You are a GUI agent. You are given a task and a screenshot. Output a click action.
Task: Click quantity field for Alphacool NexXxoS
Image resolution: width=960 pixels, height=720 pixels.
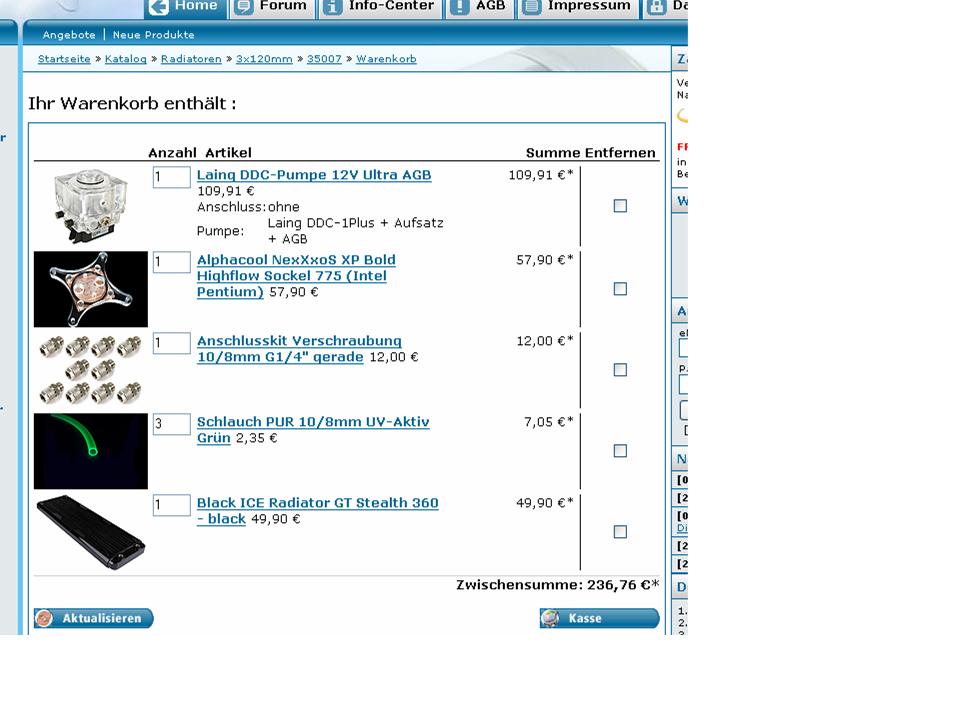(x=171, y=262)
